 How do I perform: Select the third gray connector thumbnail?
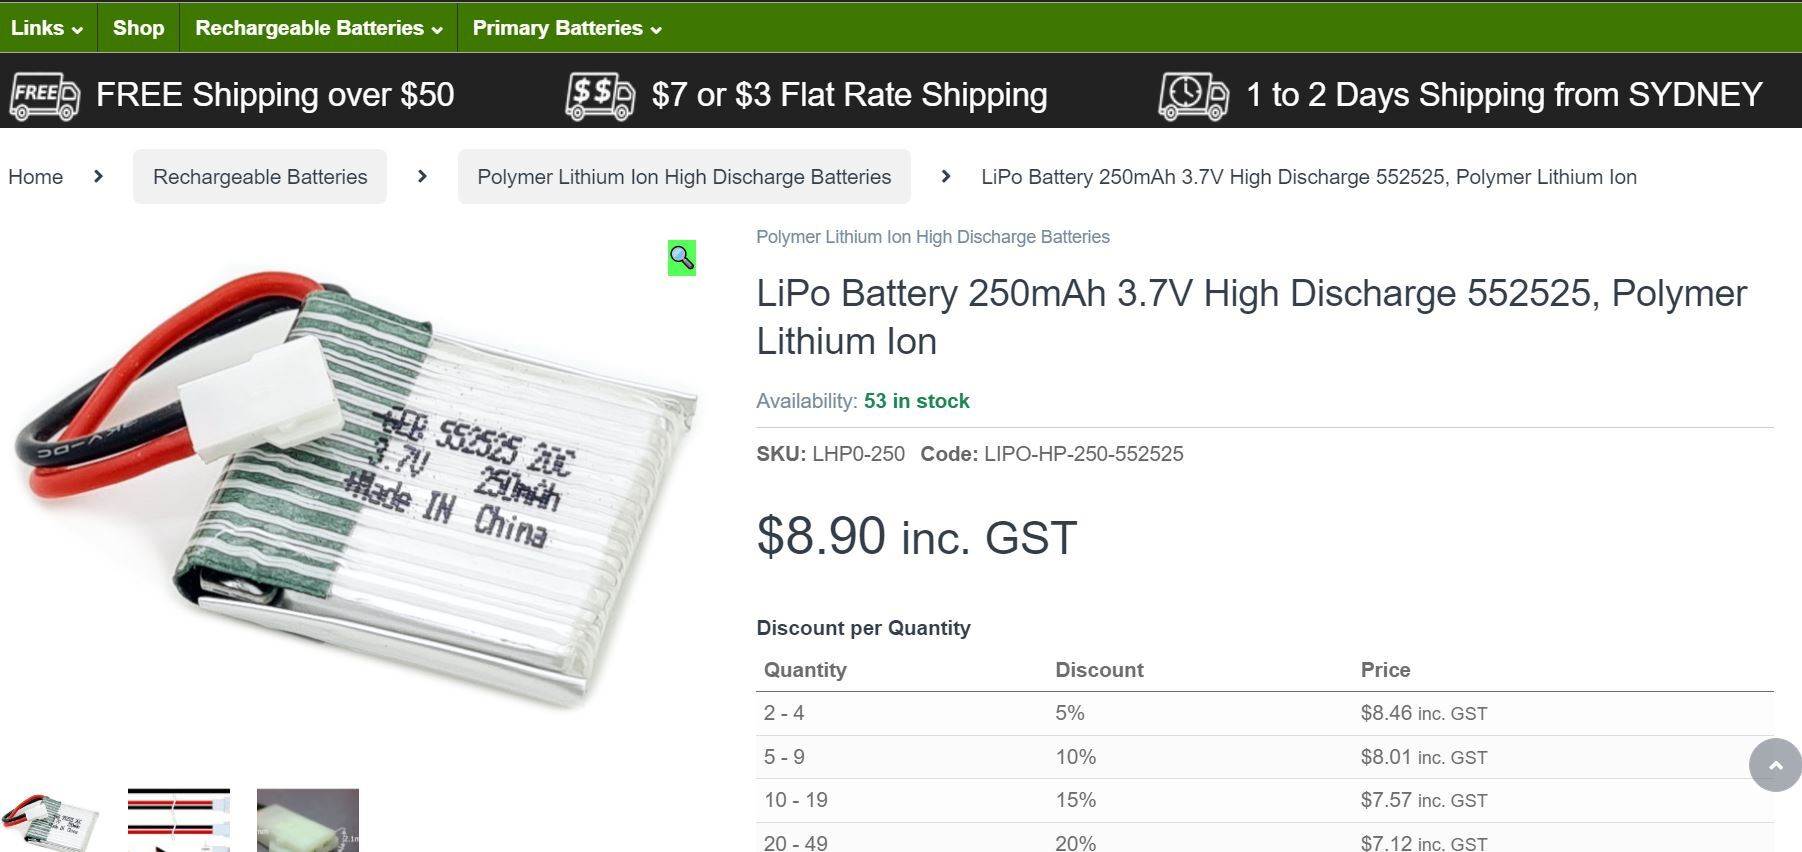(x=308, y=820)
